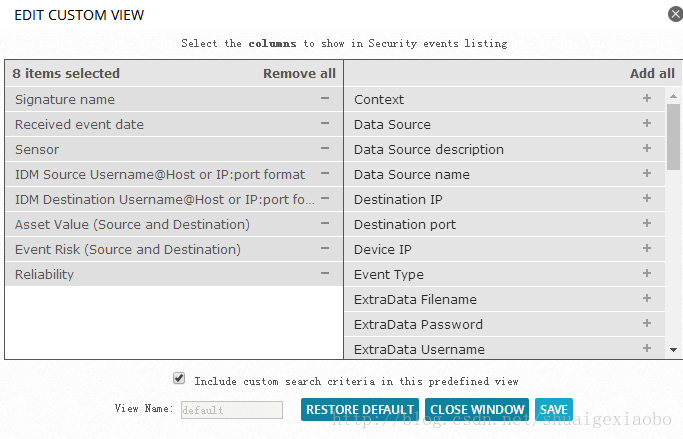Toggle Include custom search criteria checkbox
The height and width of the screenshot is (439, 683).
(x=179, y=378)
